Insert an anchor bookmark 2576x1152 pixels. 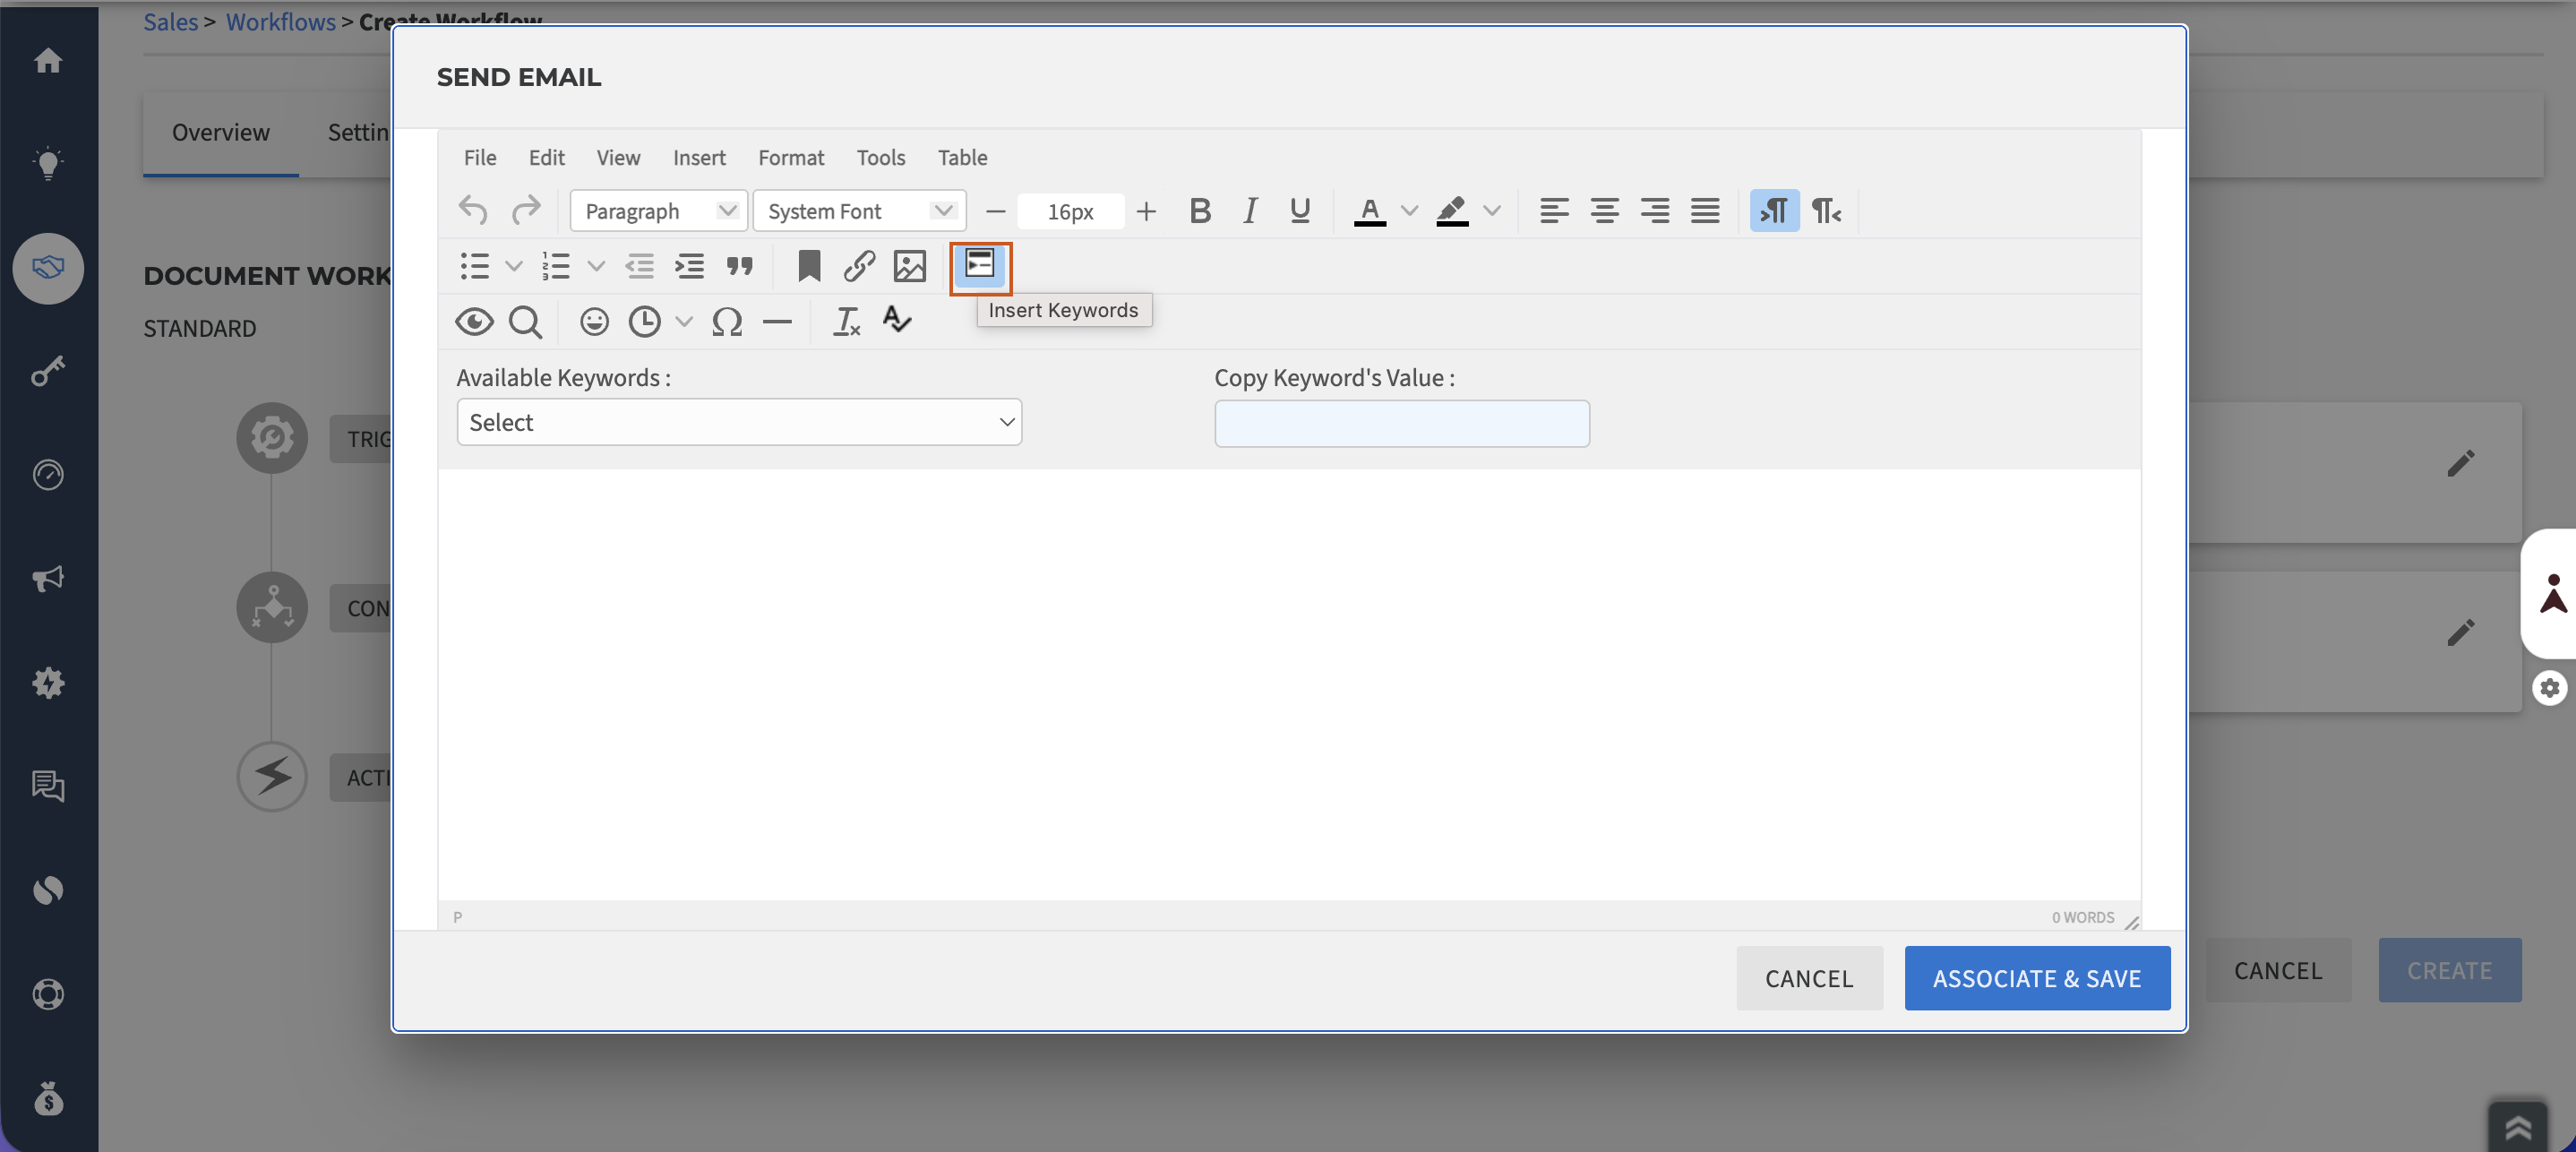[x=809, y=266]
